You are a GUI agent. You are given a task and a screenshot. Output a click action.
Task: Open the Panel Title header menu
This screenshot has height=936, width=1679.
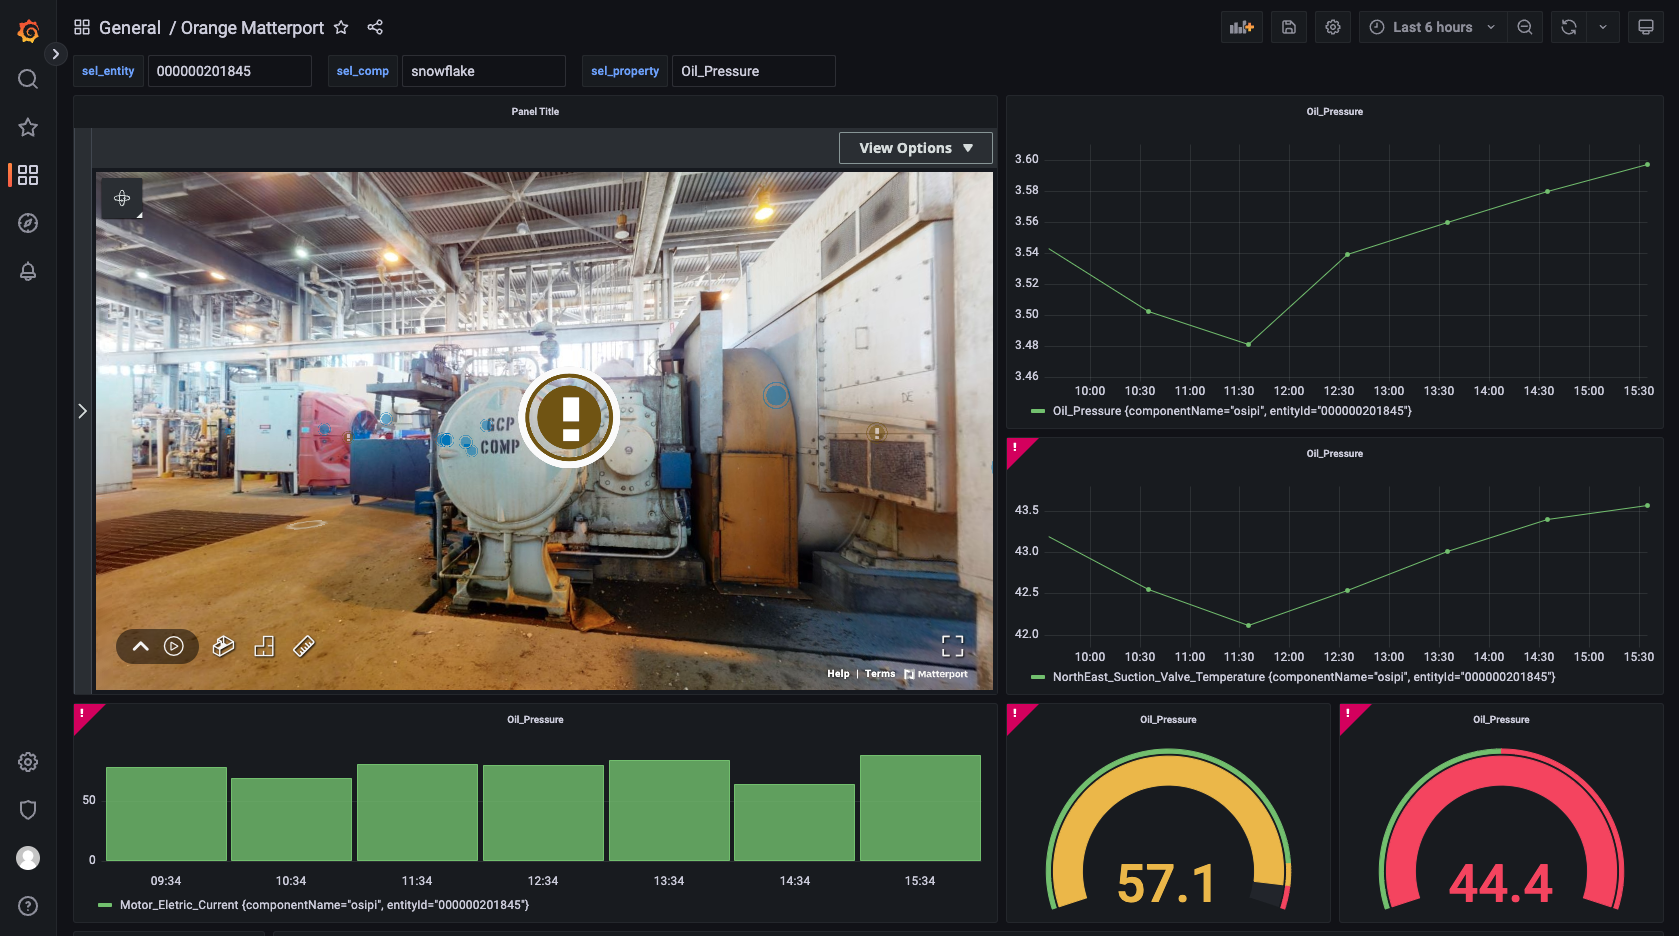pyautogui.click(x=535, y=112)
